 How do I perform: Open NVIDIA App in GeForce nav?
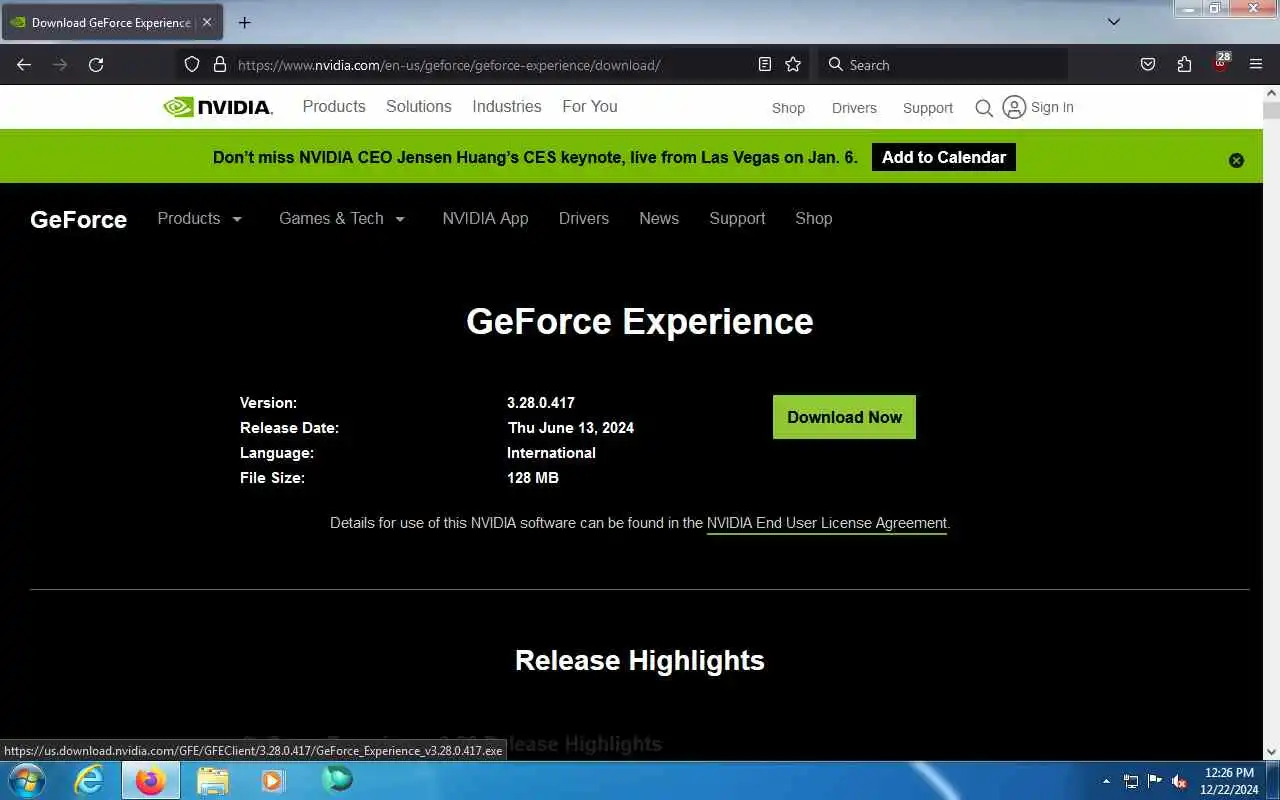pos(485,218)
